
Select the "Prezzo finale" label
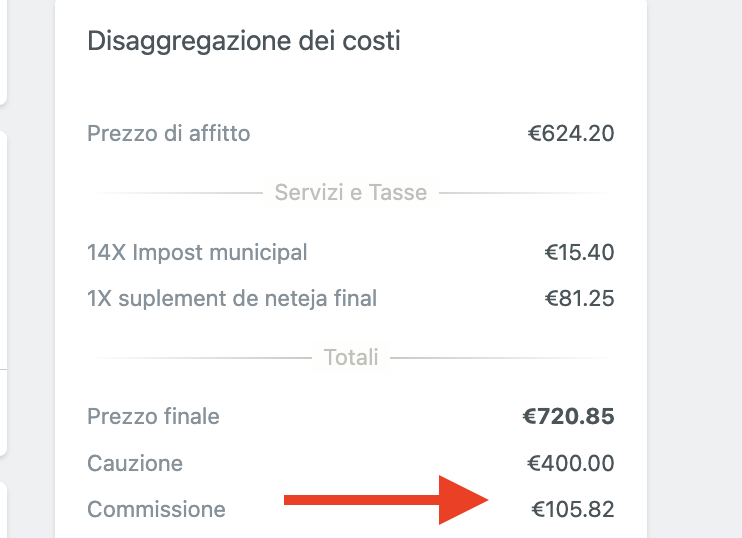tap(153, 416)
